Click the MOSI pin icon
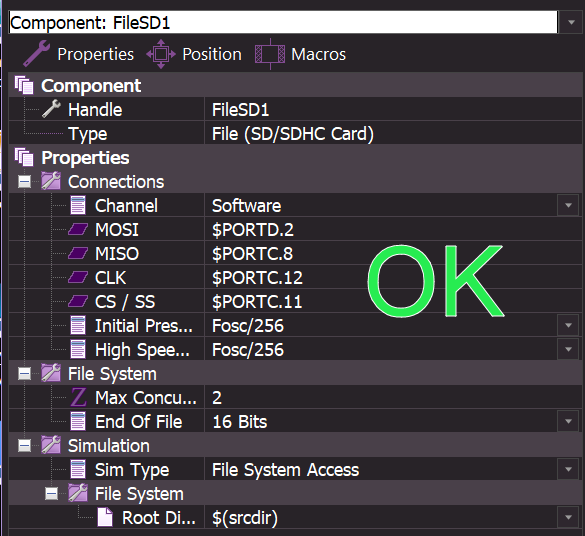The image size is (585, 536). pos(78,229)
